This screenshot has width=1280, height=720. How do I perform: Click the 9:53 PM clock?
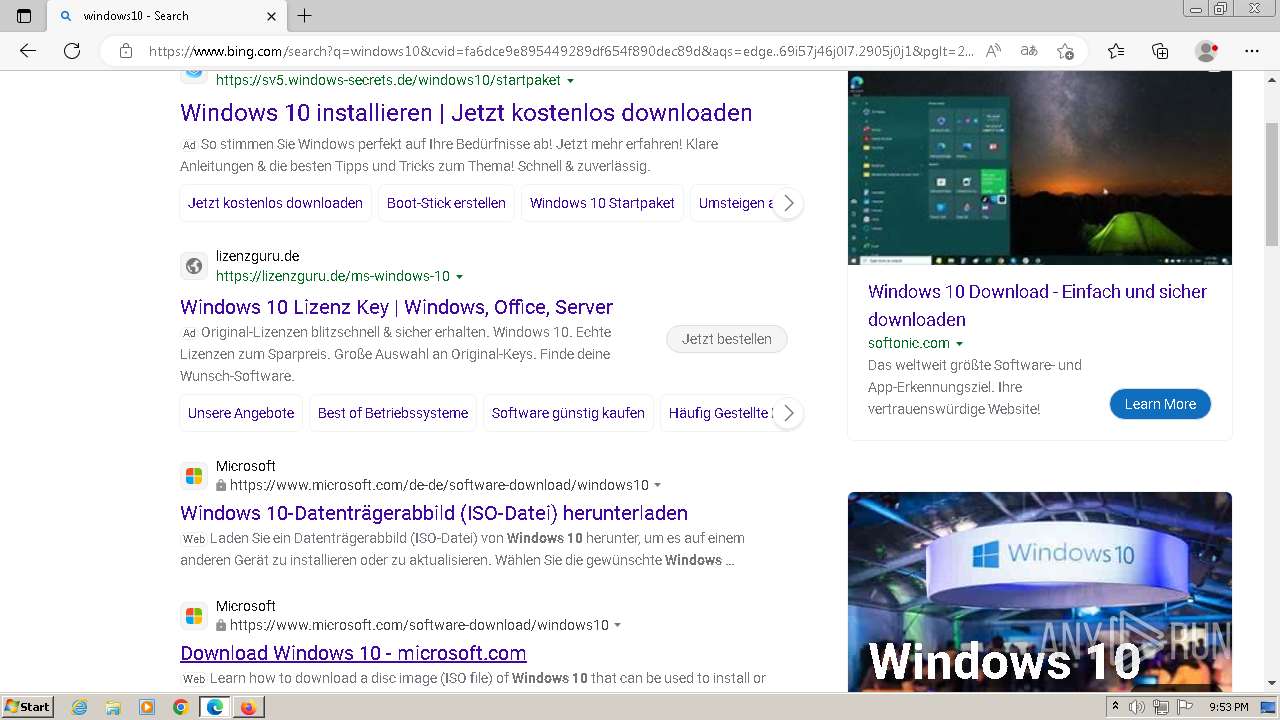1228,707
